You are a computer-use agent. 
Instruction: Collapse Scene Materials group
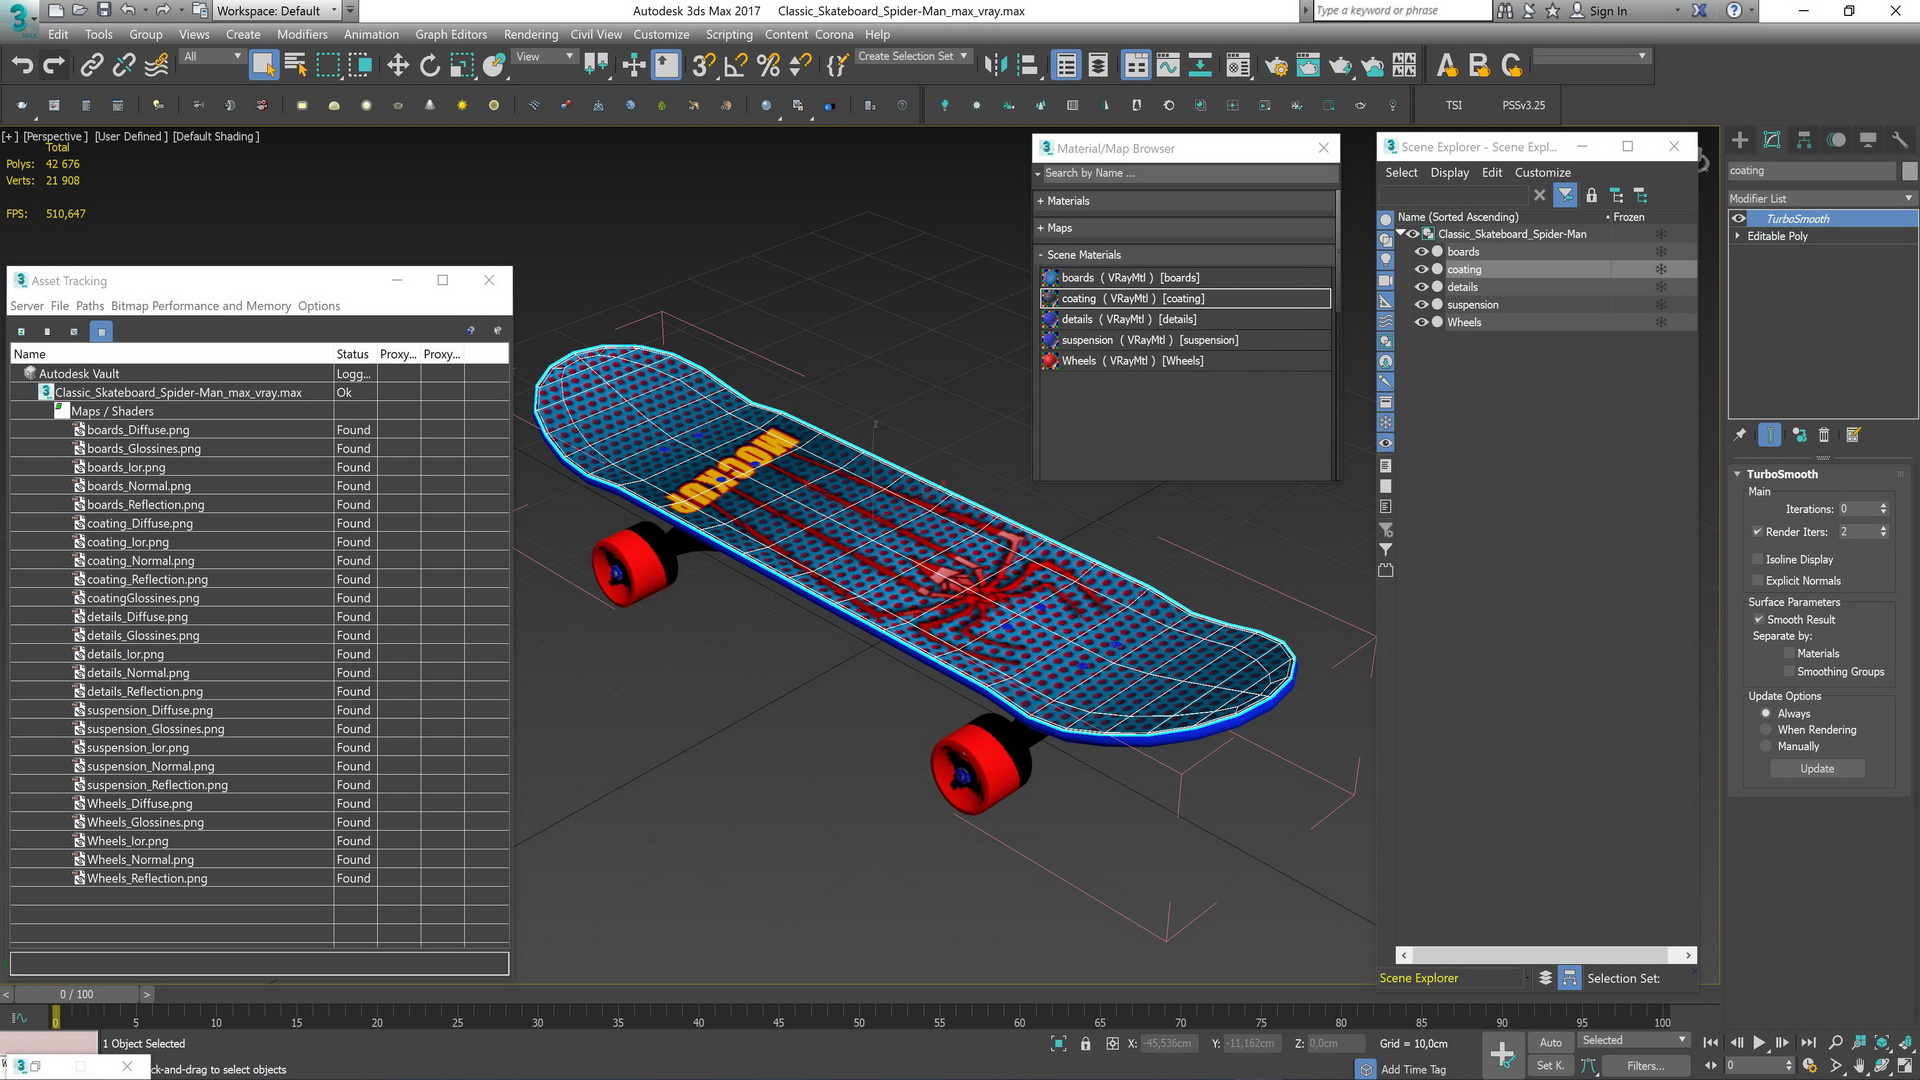click(x=1040, y=255)
